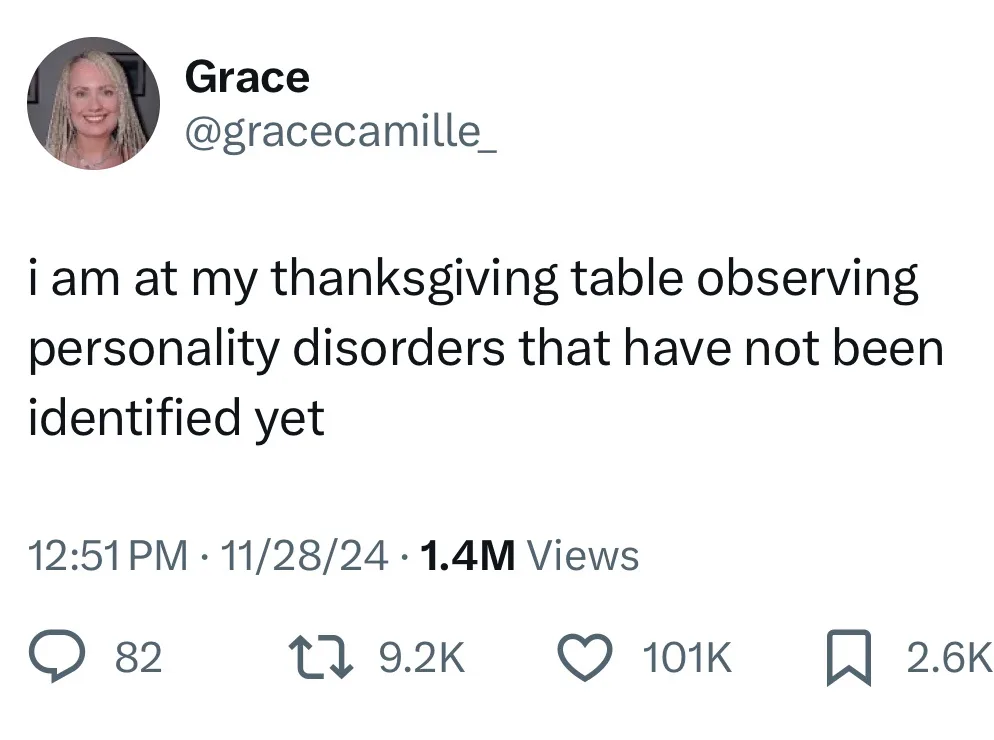Click the word thanksgiving in the tweet
The width and height of the screenshot is (994, 740).
pyautogui.click(x=415, y=278)
